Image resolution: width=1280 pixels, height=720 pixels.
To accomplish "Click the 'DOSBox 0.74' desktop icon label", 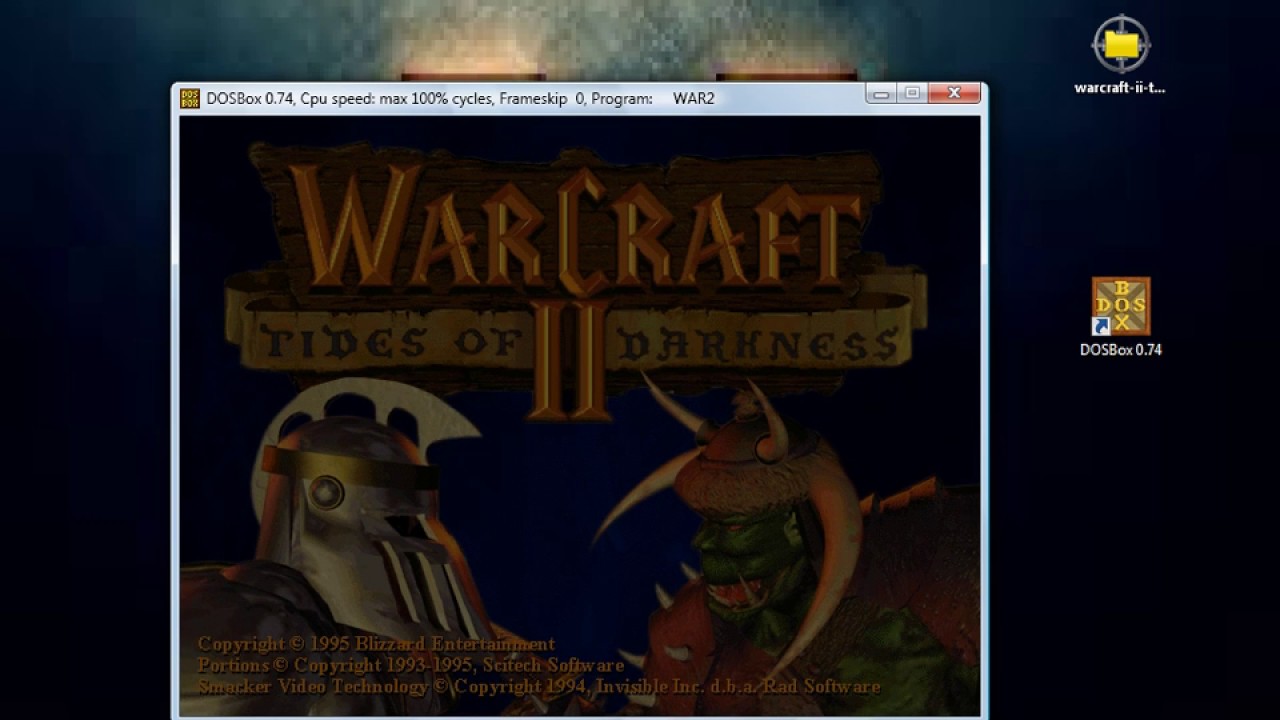I will click(1121, 350).
